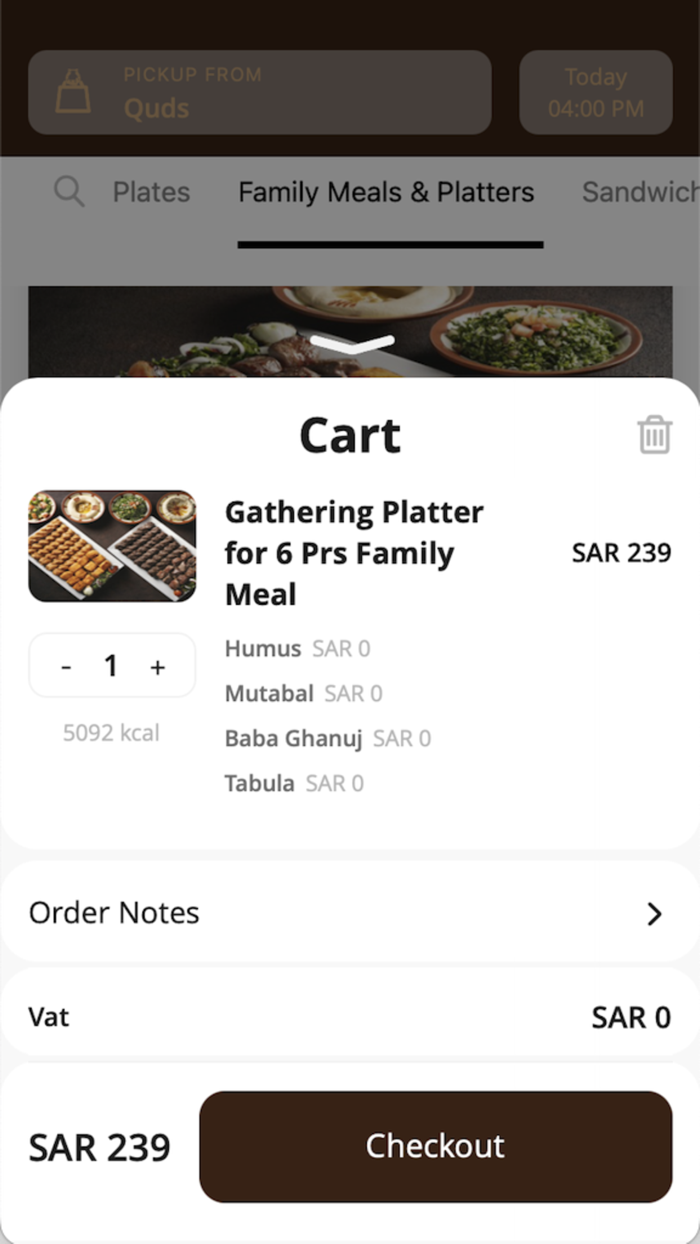Switch to the Plates tab
Viewport: 700px width, 1244px height.
coord(151,192)
